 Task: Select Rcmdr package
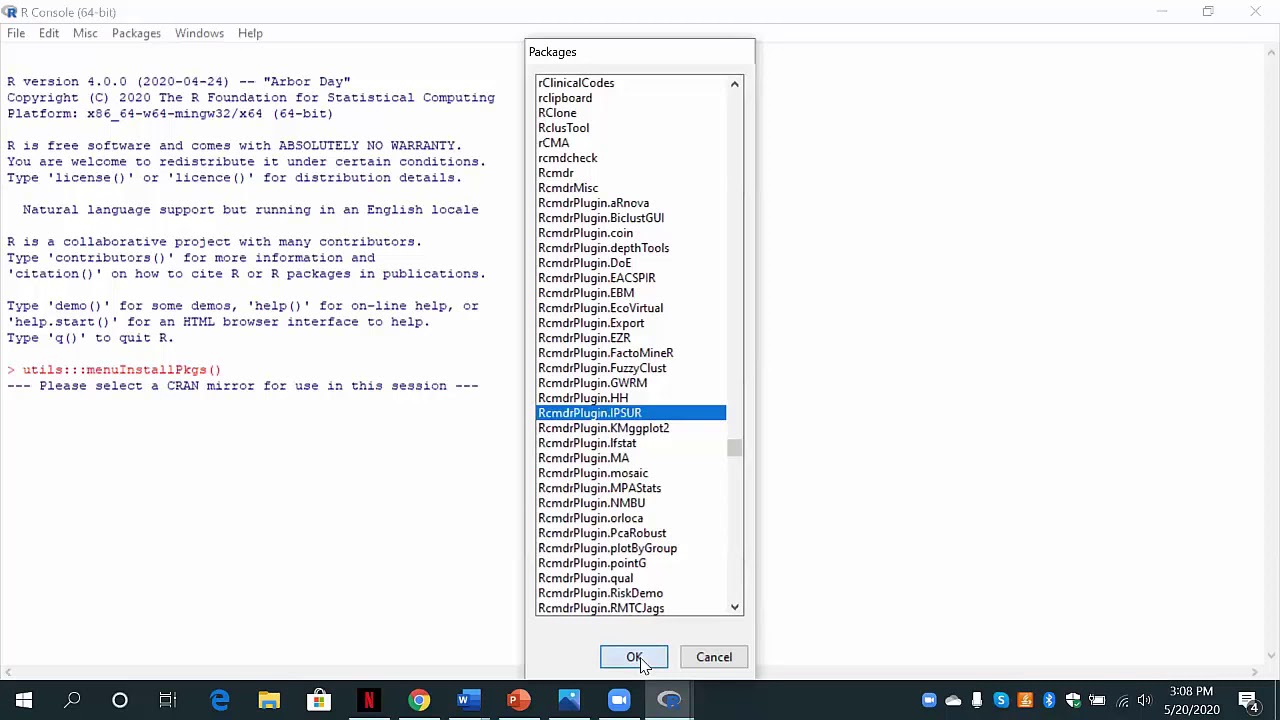pos(631,173)
